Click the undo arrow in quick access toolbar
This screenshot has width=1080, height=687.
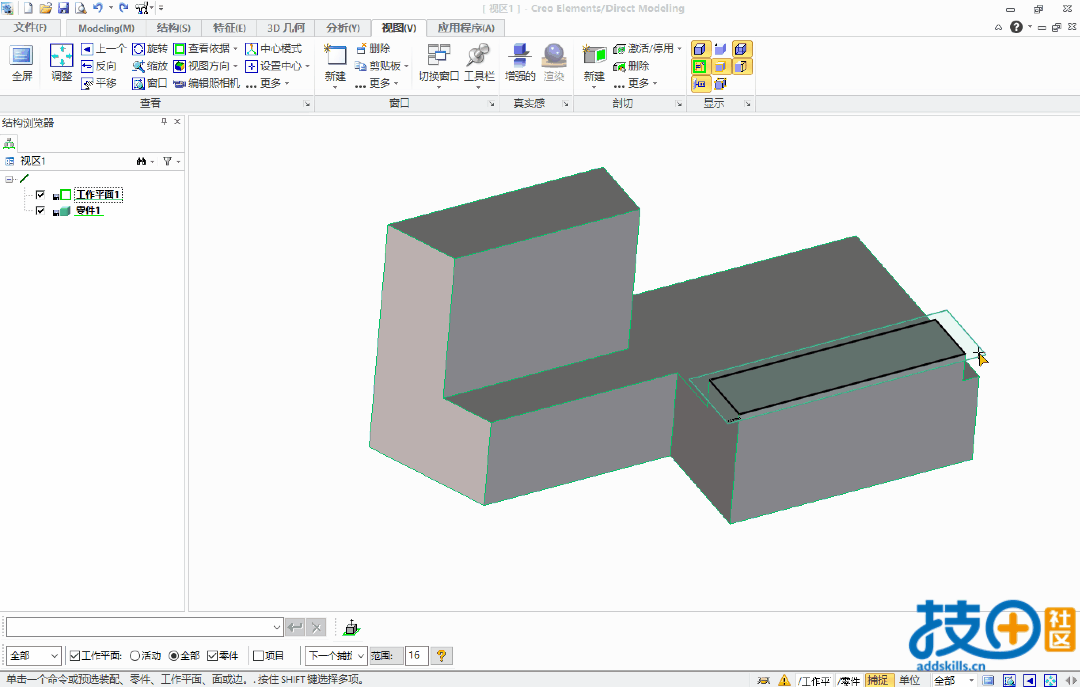97,8
